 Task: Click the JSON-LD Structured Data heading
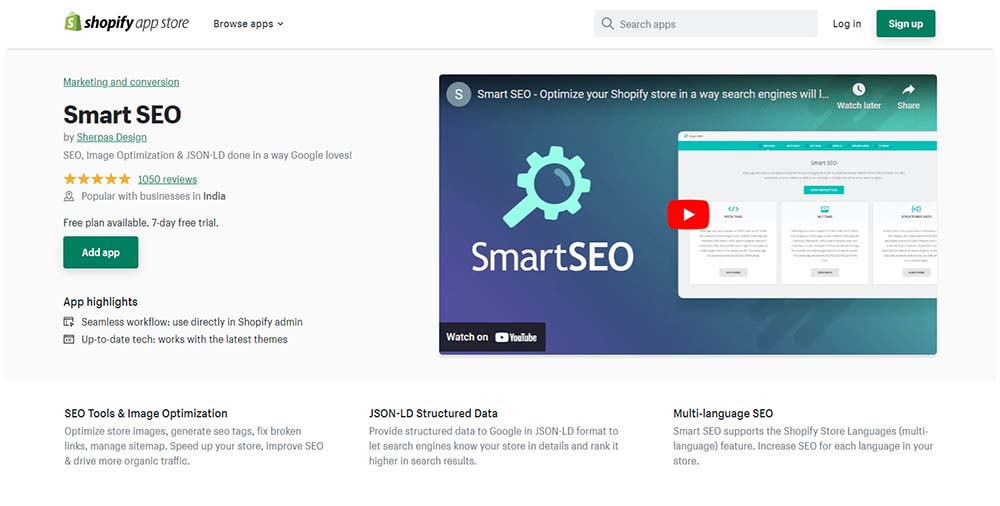point(433,413)
